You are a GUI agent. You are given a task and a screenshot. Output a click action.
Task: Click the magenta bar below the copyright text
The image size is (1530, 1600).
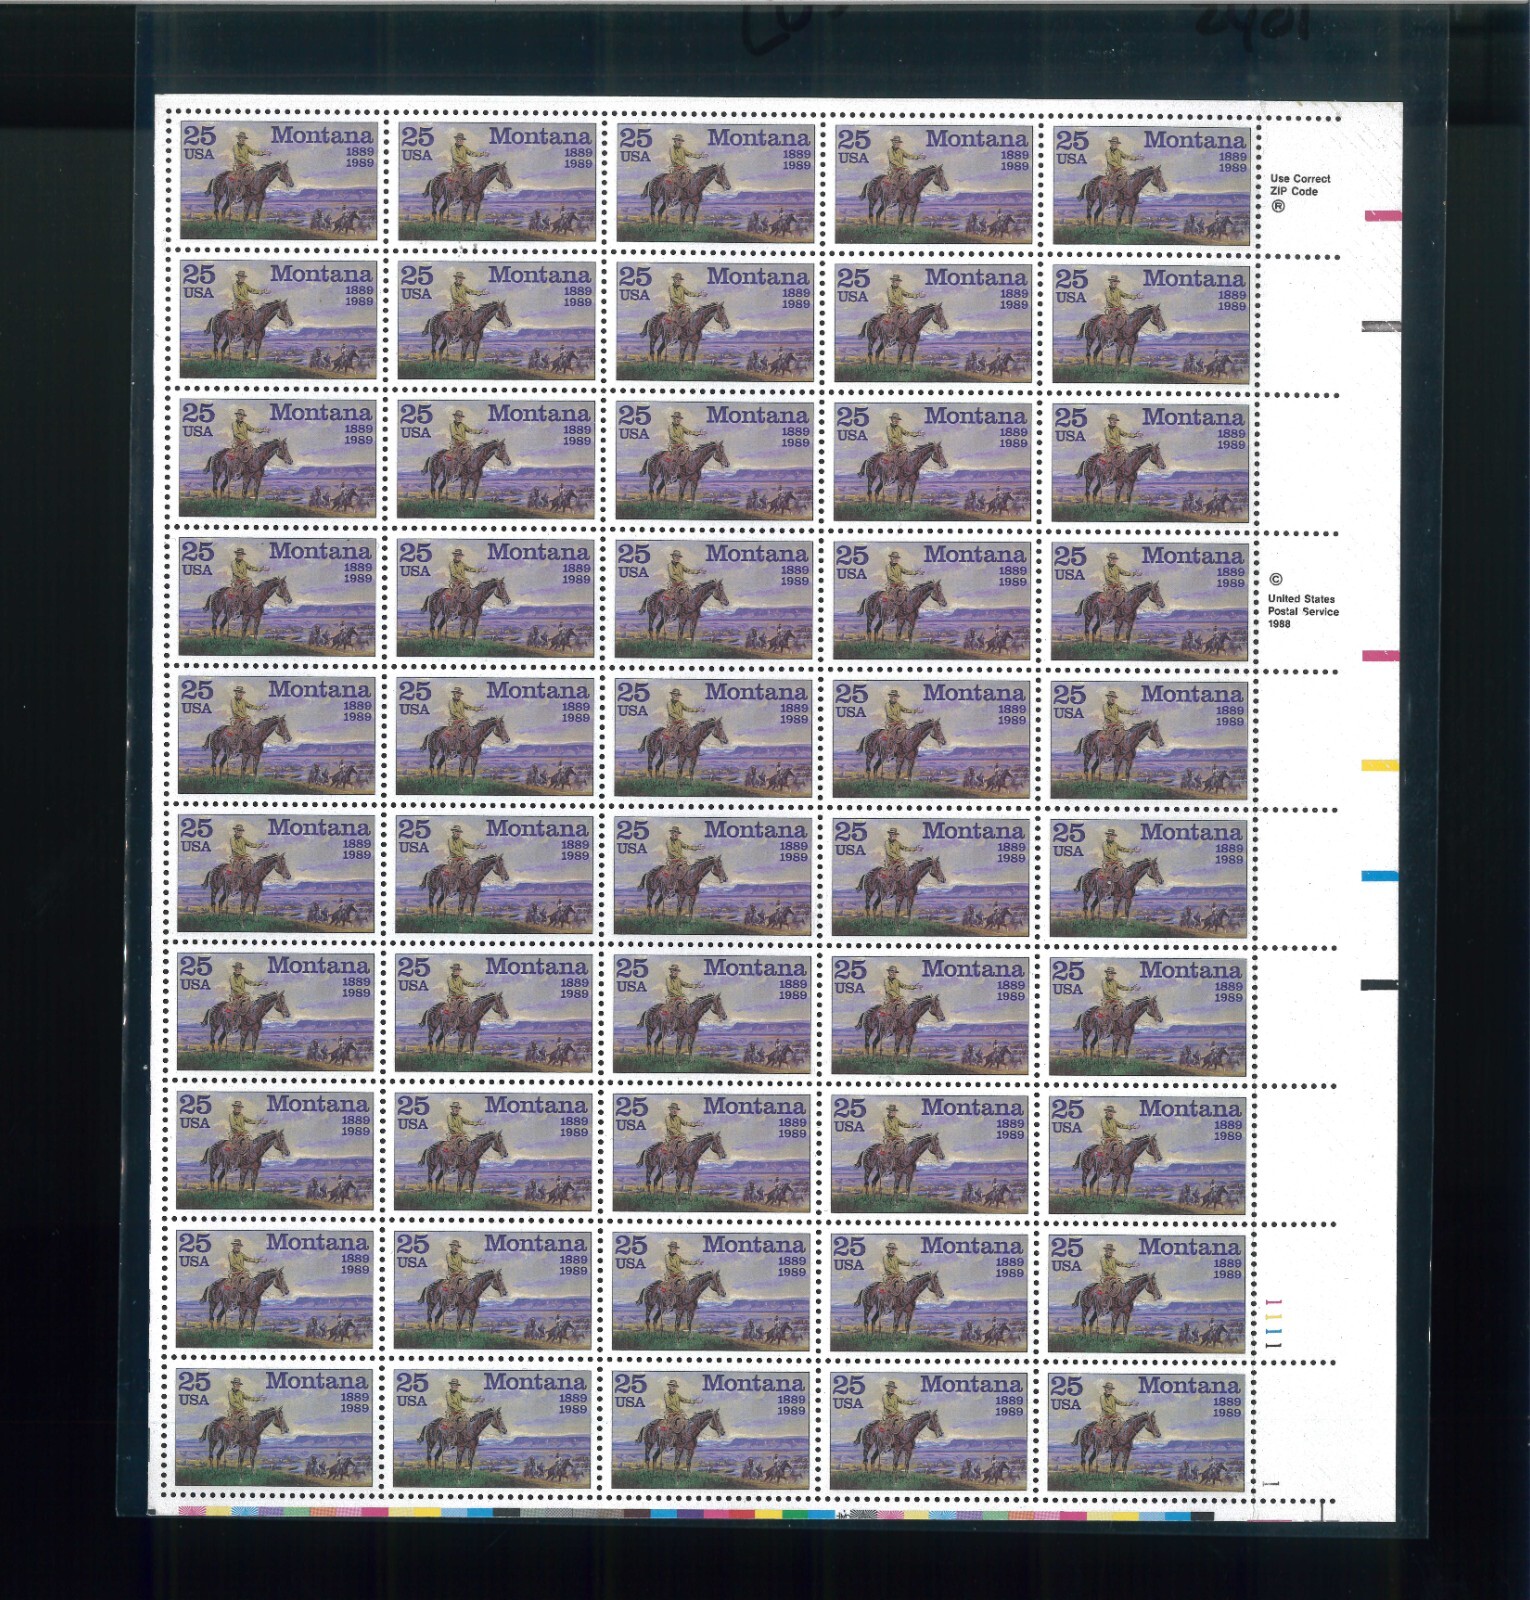coord(1380,656)
